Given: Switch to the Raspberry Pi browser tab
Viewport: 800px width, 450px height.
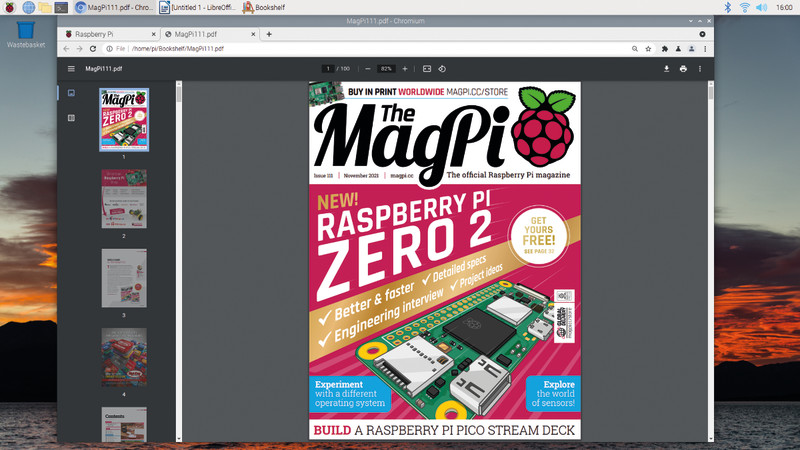Looking at the screenshot, I should point(108,34).
